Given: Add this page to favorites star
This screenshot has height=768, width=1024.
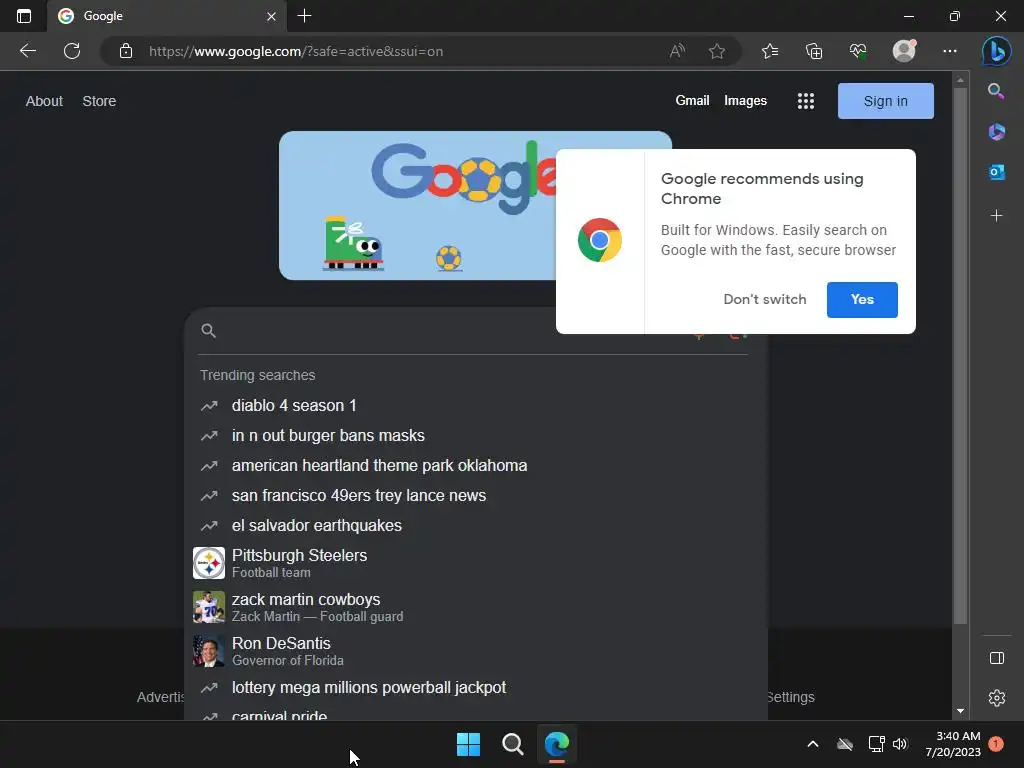Looking at the screenshot, I should [x=717, y=51].
